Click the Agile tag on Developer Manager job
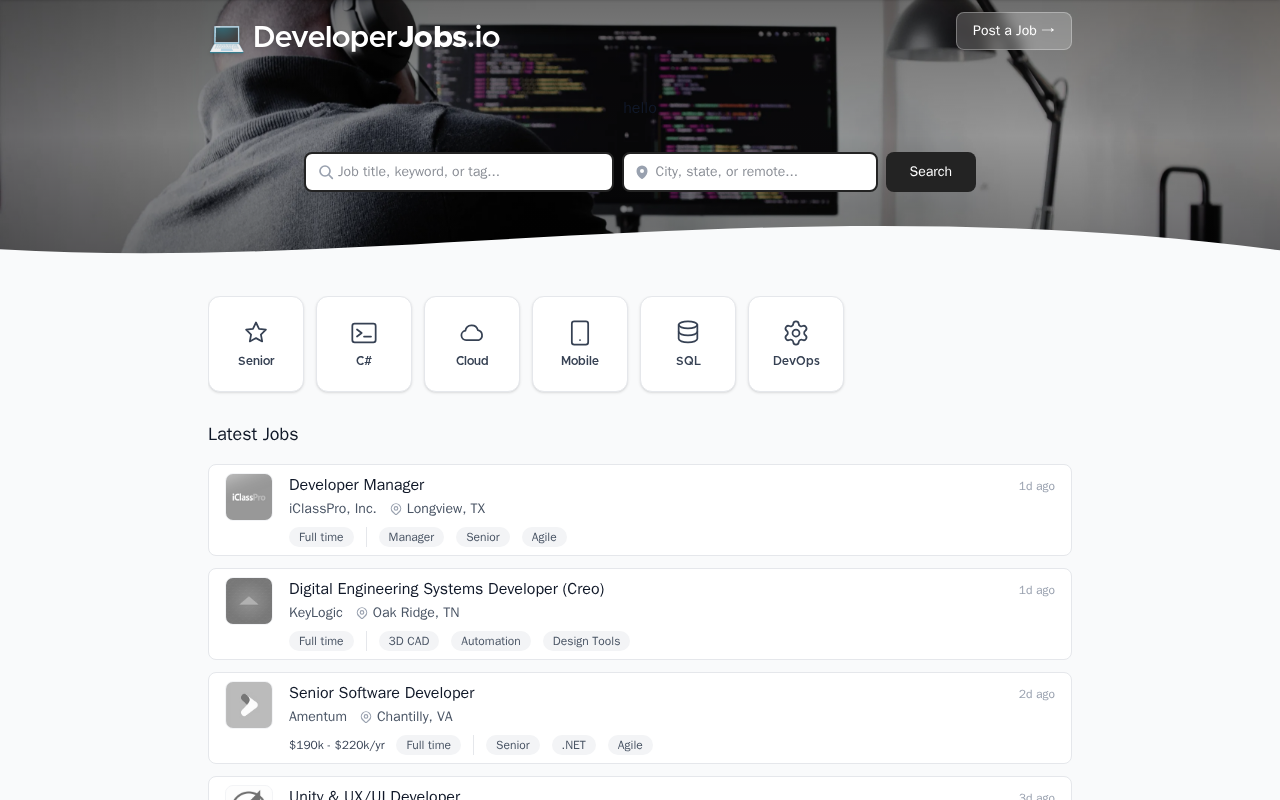The width and height of the screenshot is (1280, 800). (544, 537)
